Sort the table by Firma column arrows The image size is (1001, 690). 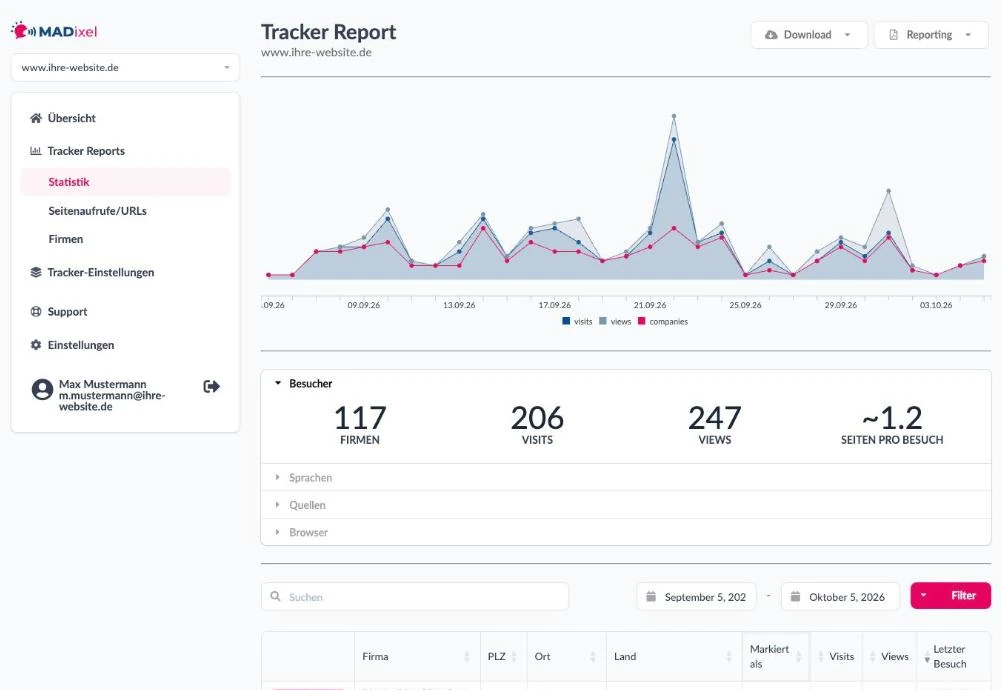point(467,656)
